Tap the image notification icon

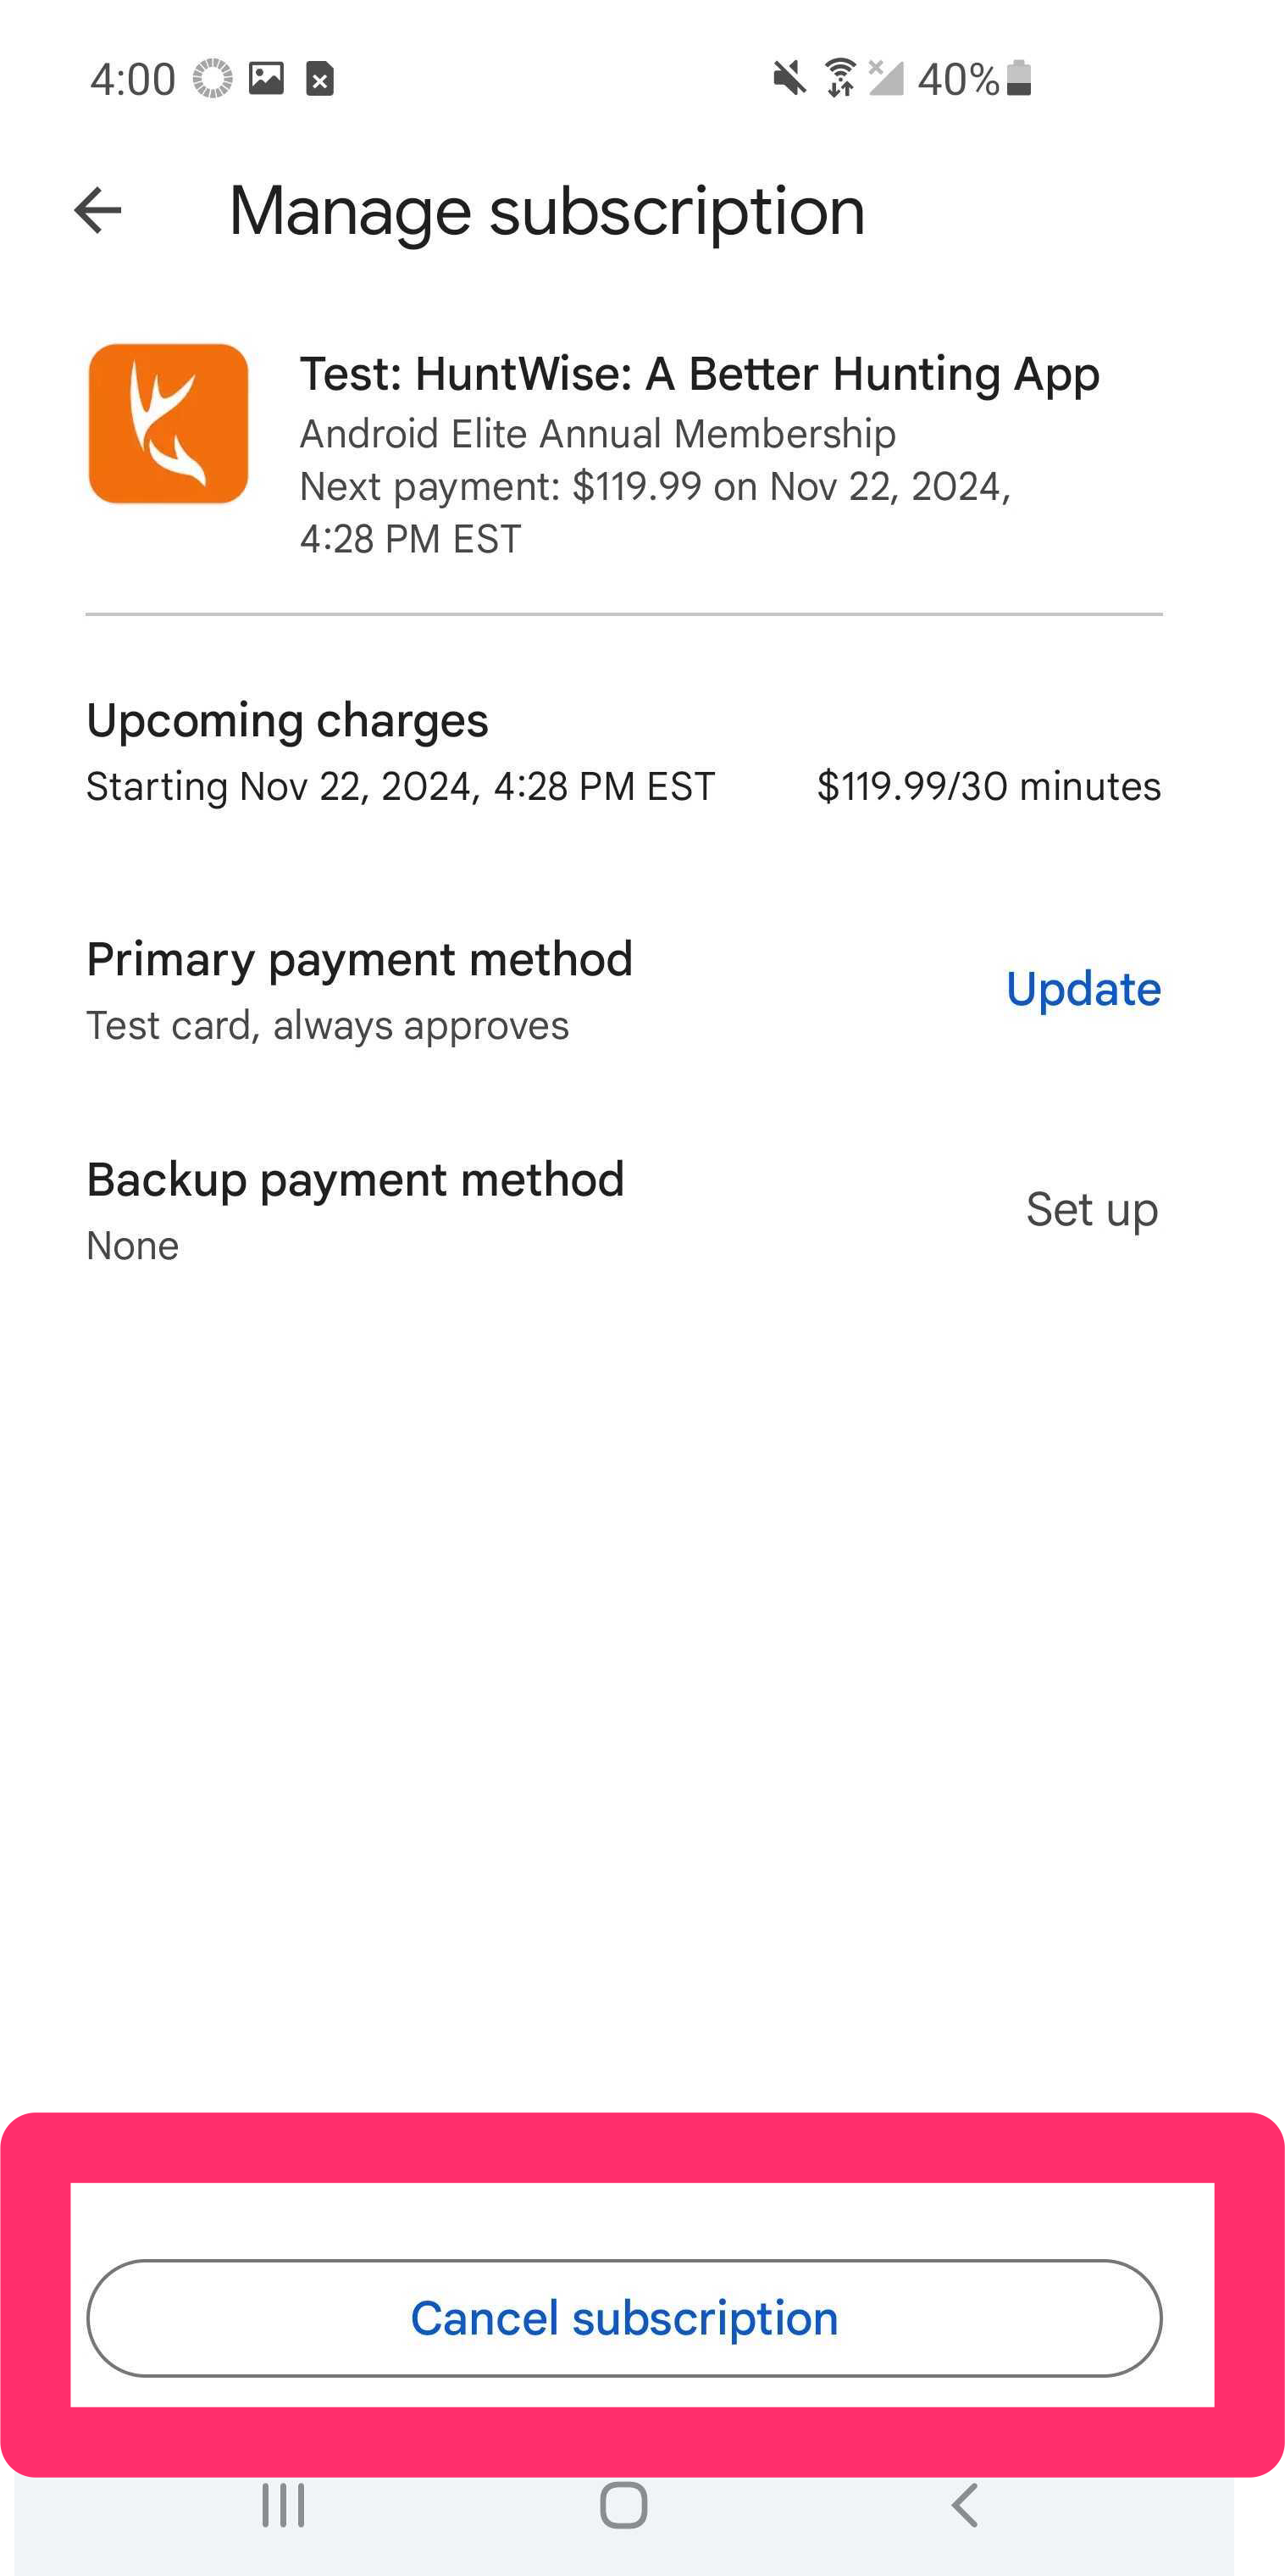tap(266, 78)
